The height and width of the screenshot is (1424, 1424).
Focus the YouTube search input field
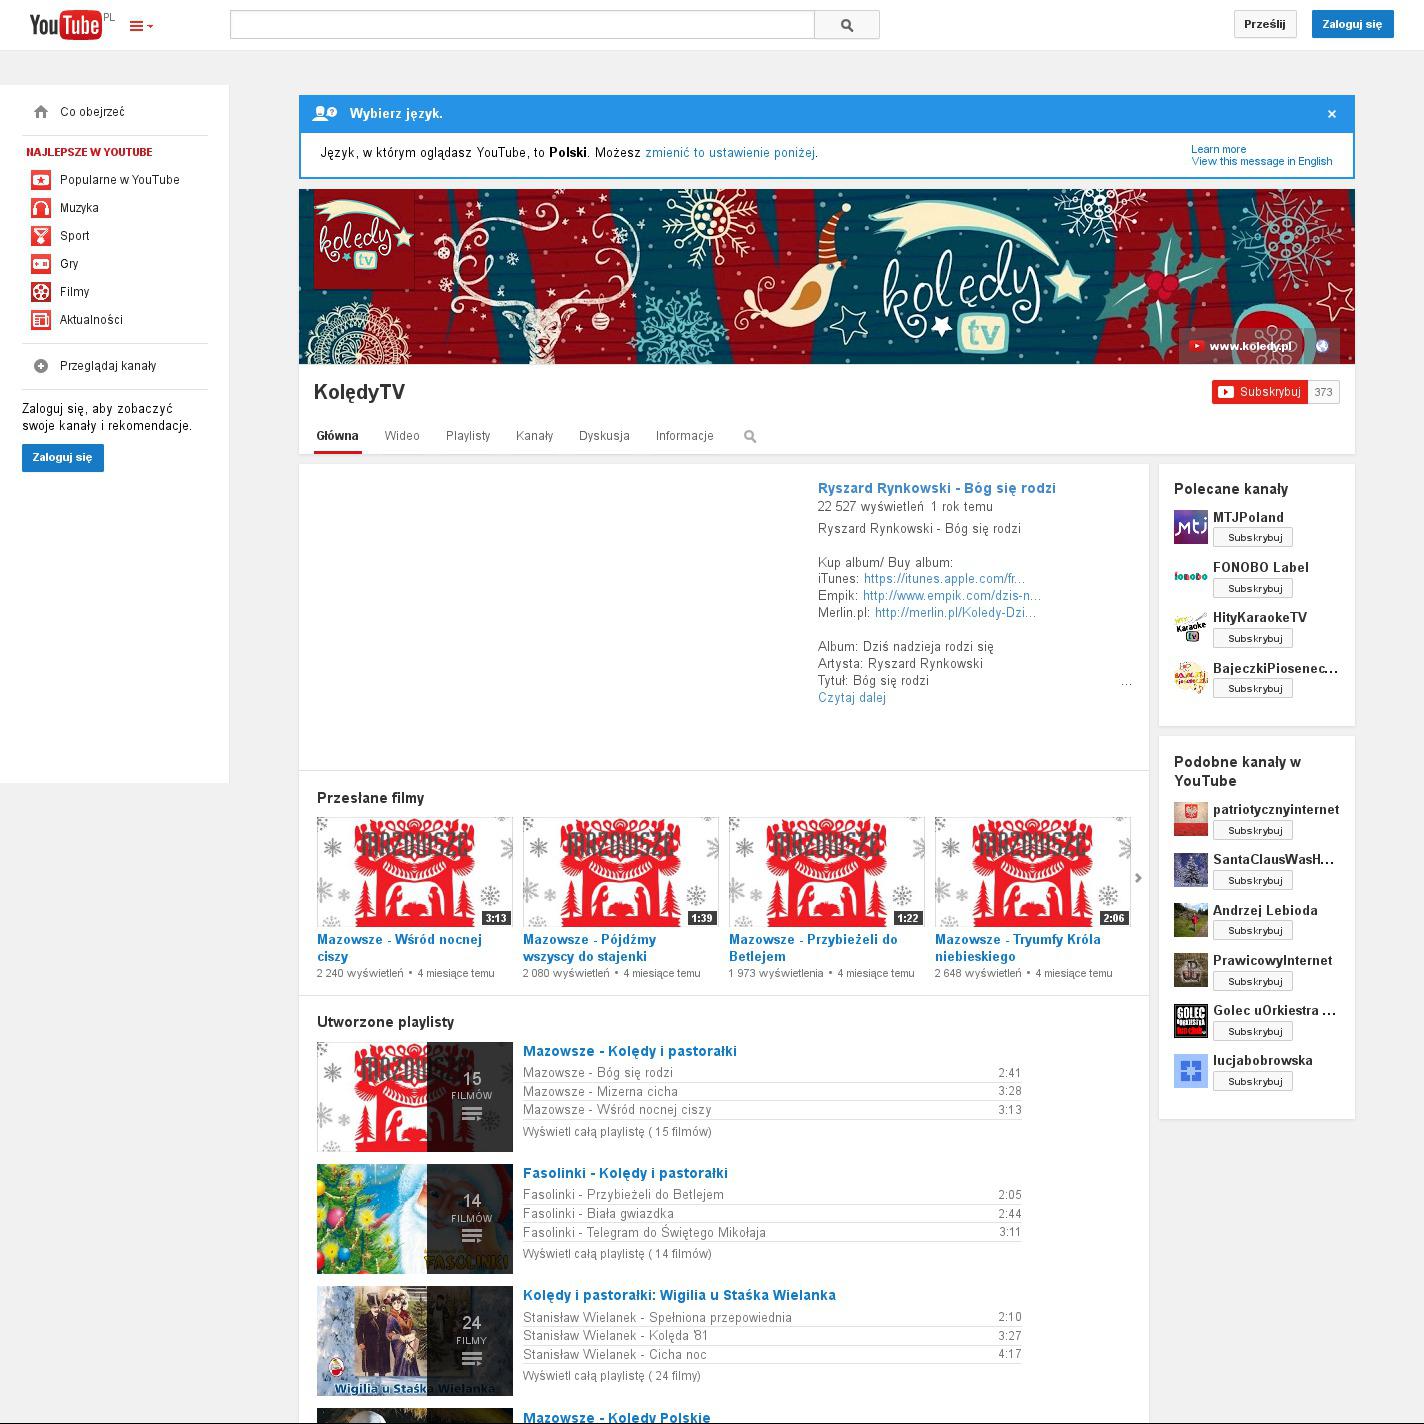click(522, 25)
